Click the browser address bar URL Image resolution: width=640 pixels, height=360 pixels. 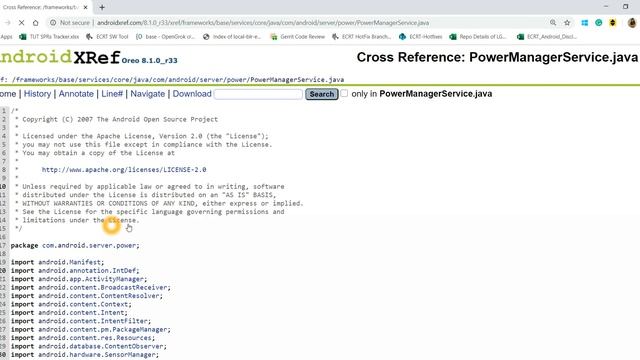click(x=263, y=23)
